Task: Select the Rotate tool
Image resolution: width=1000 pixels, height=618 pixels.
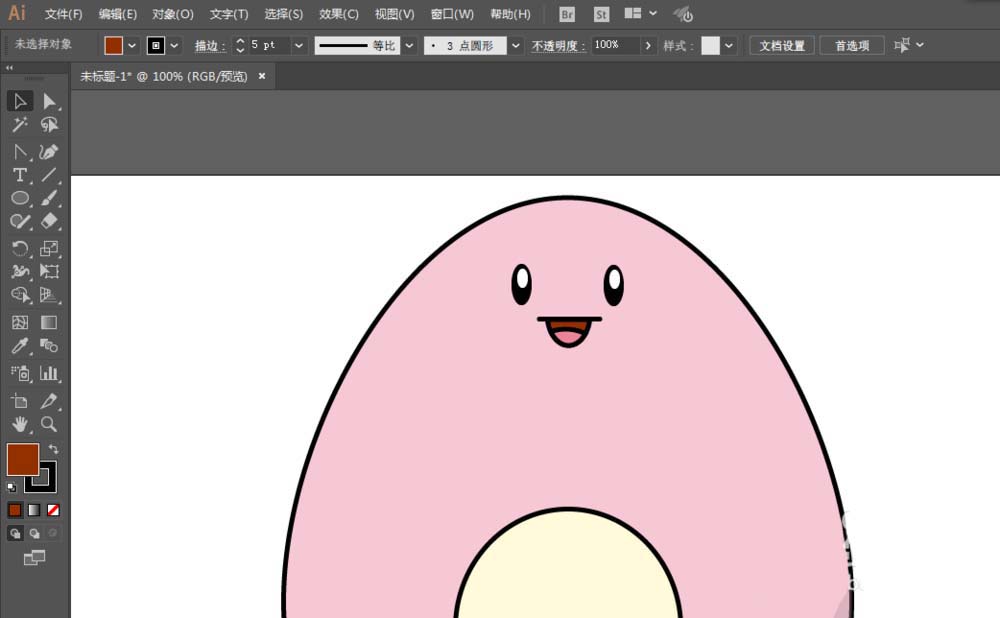Action: (x=20, y=248)
